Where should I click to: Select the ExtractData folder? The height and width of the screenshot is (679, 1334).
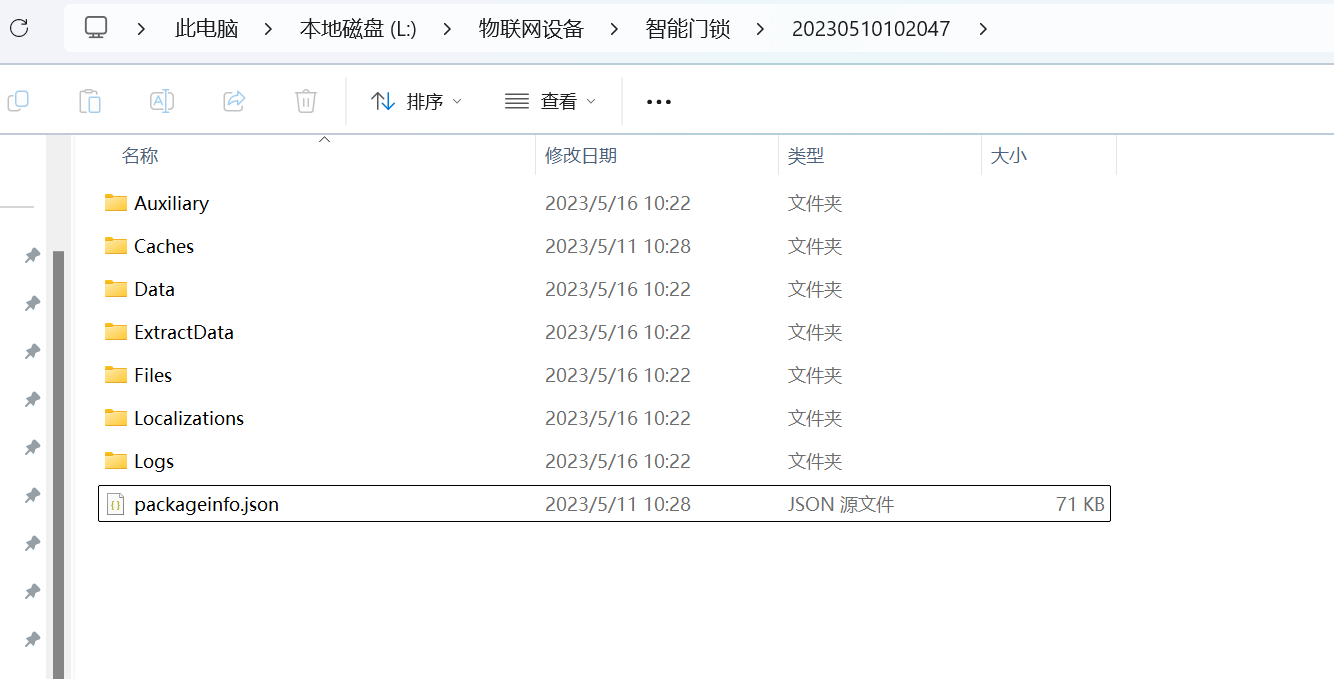(183, 332)
